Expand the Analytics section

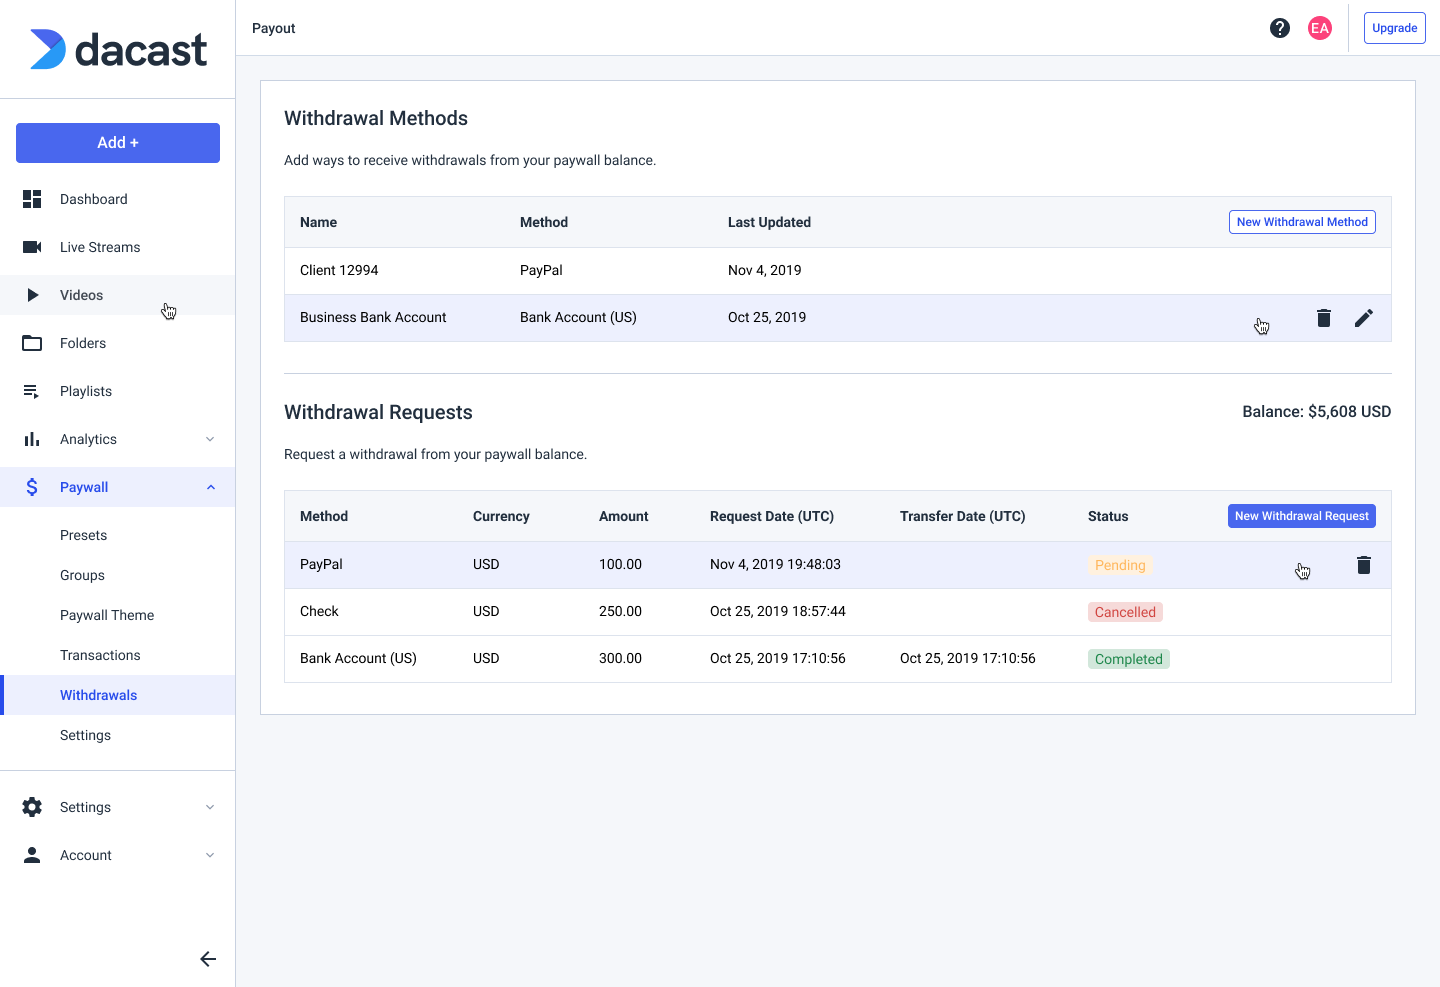(x=209, y=439)
